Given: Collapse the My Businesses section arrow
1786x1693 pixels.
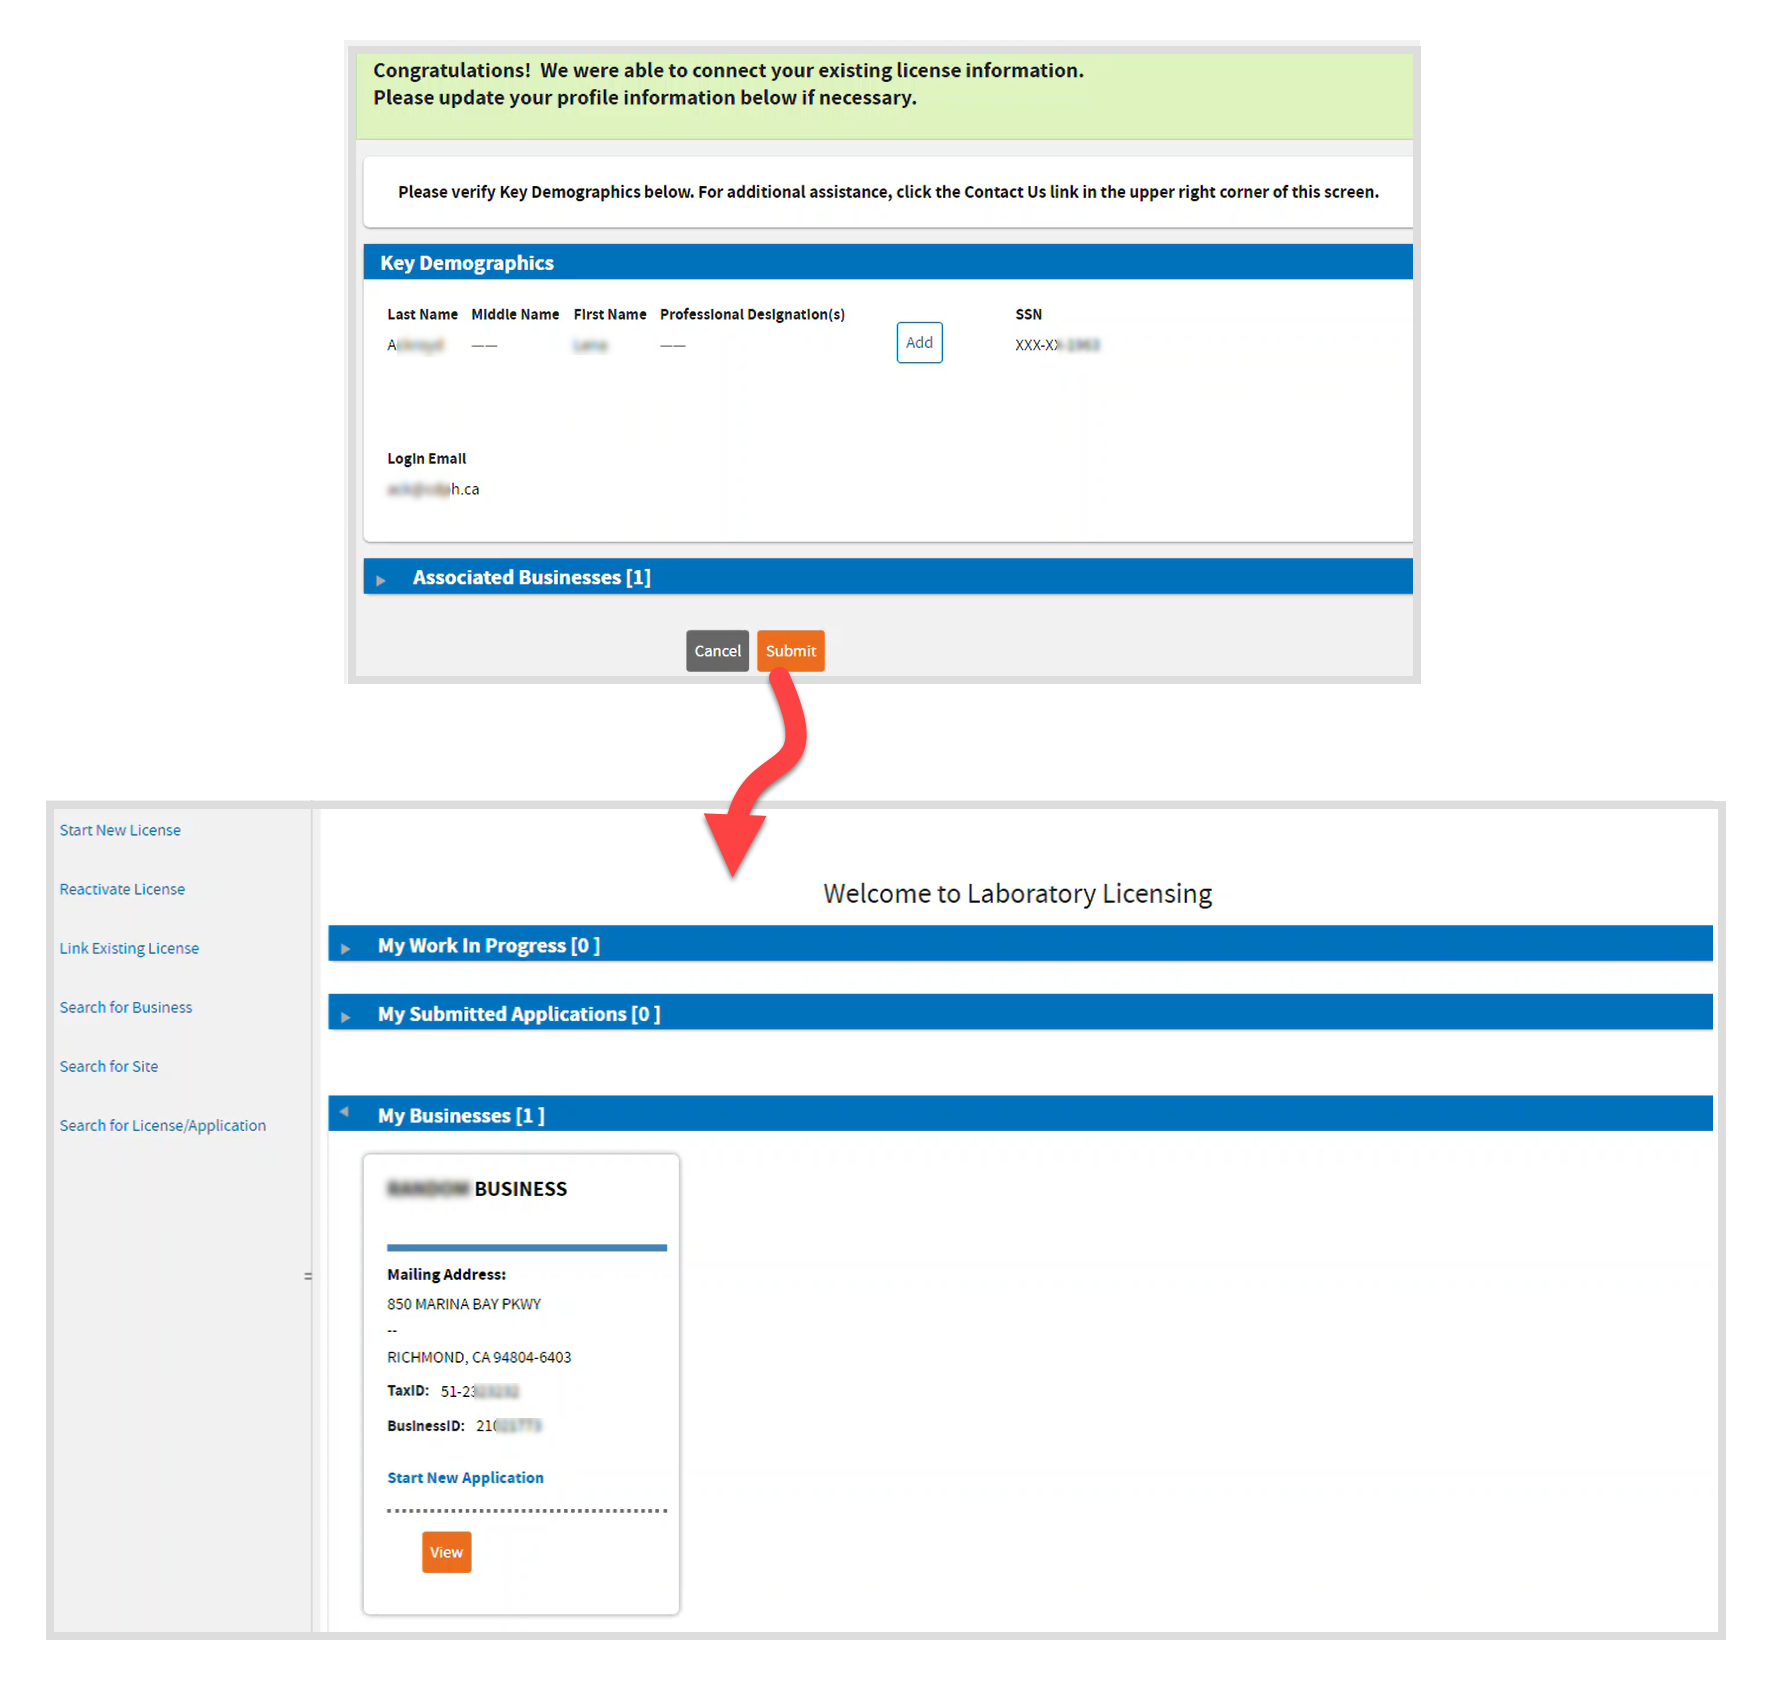Looking at the screenshot, I should (x=345, y=1112).
